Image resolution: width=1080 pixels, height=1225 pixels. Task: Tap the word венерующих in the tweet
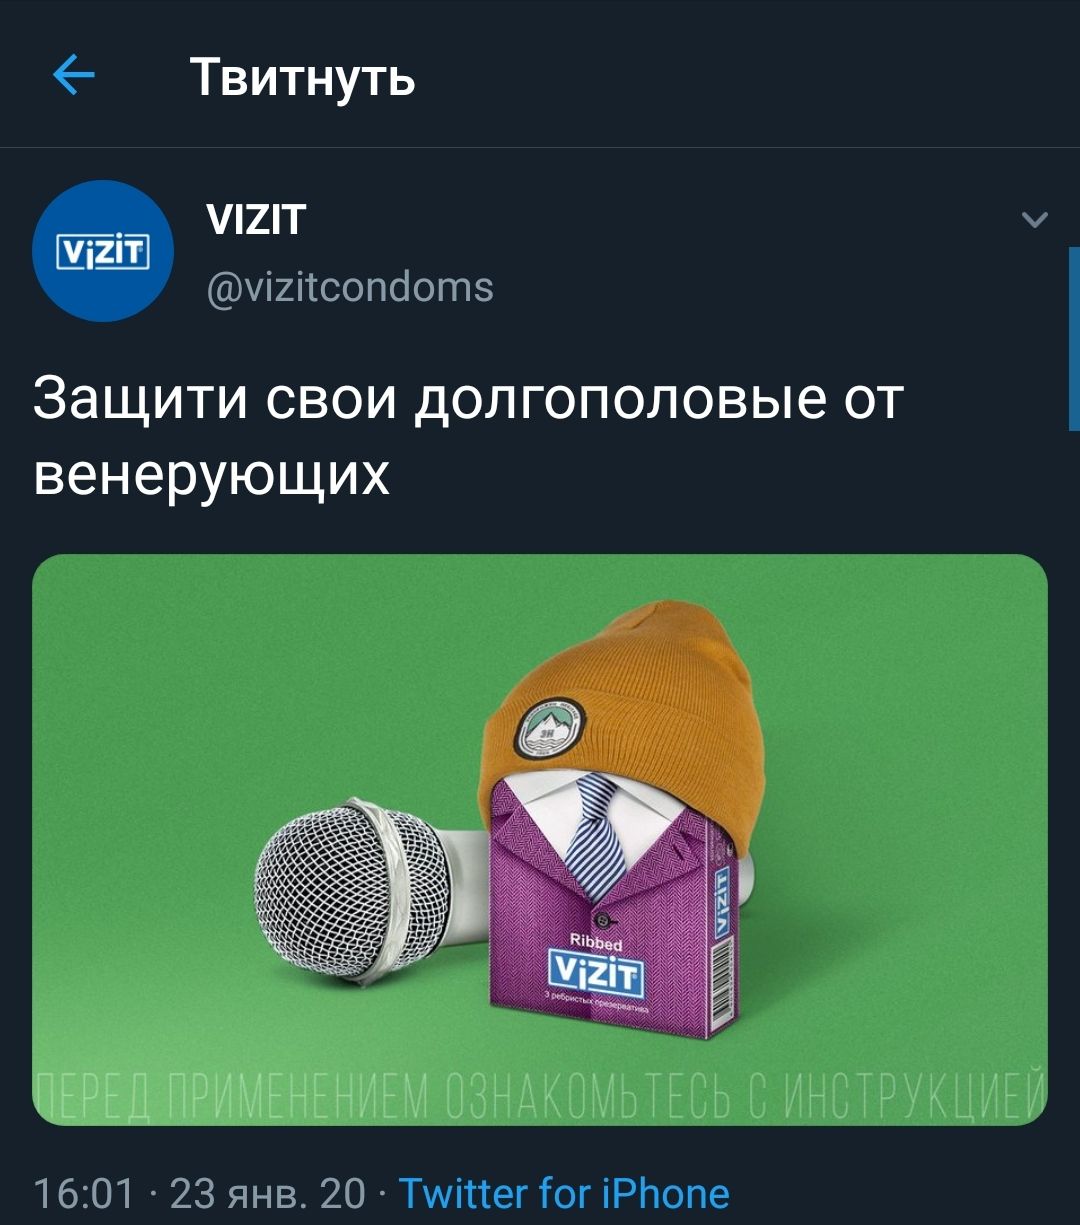[x=211, y=473]
